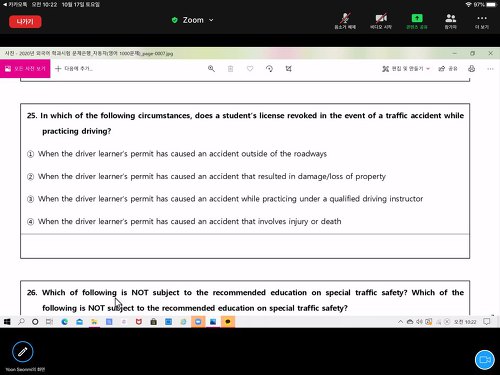Open the Zoom 더 보기 more menu
The image size is (500, 375).
(x=482, y=21)
